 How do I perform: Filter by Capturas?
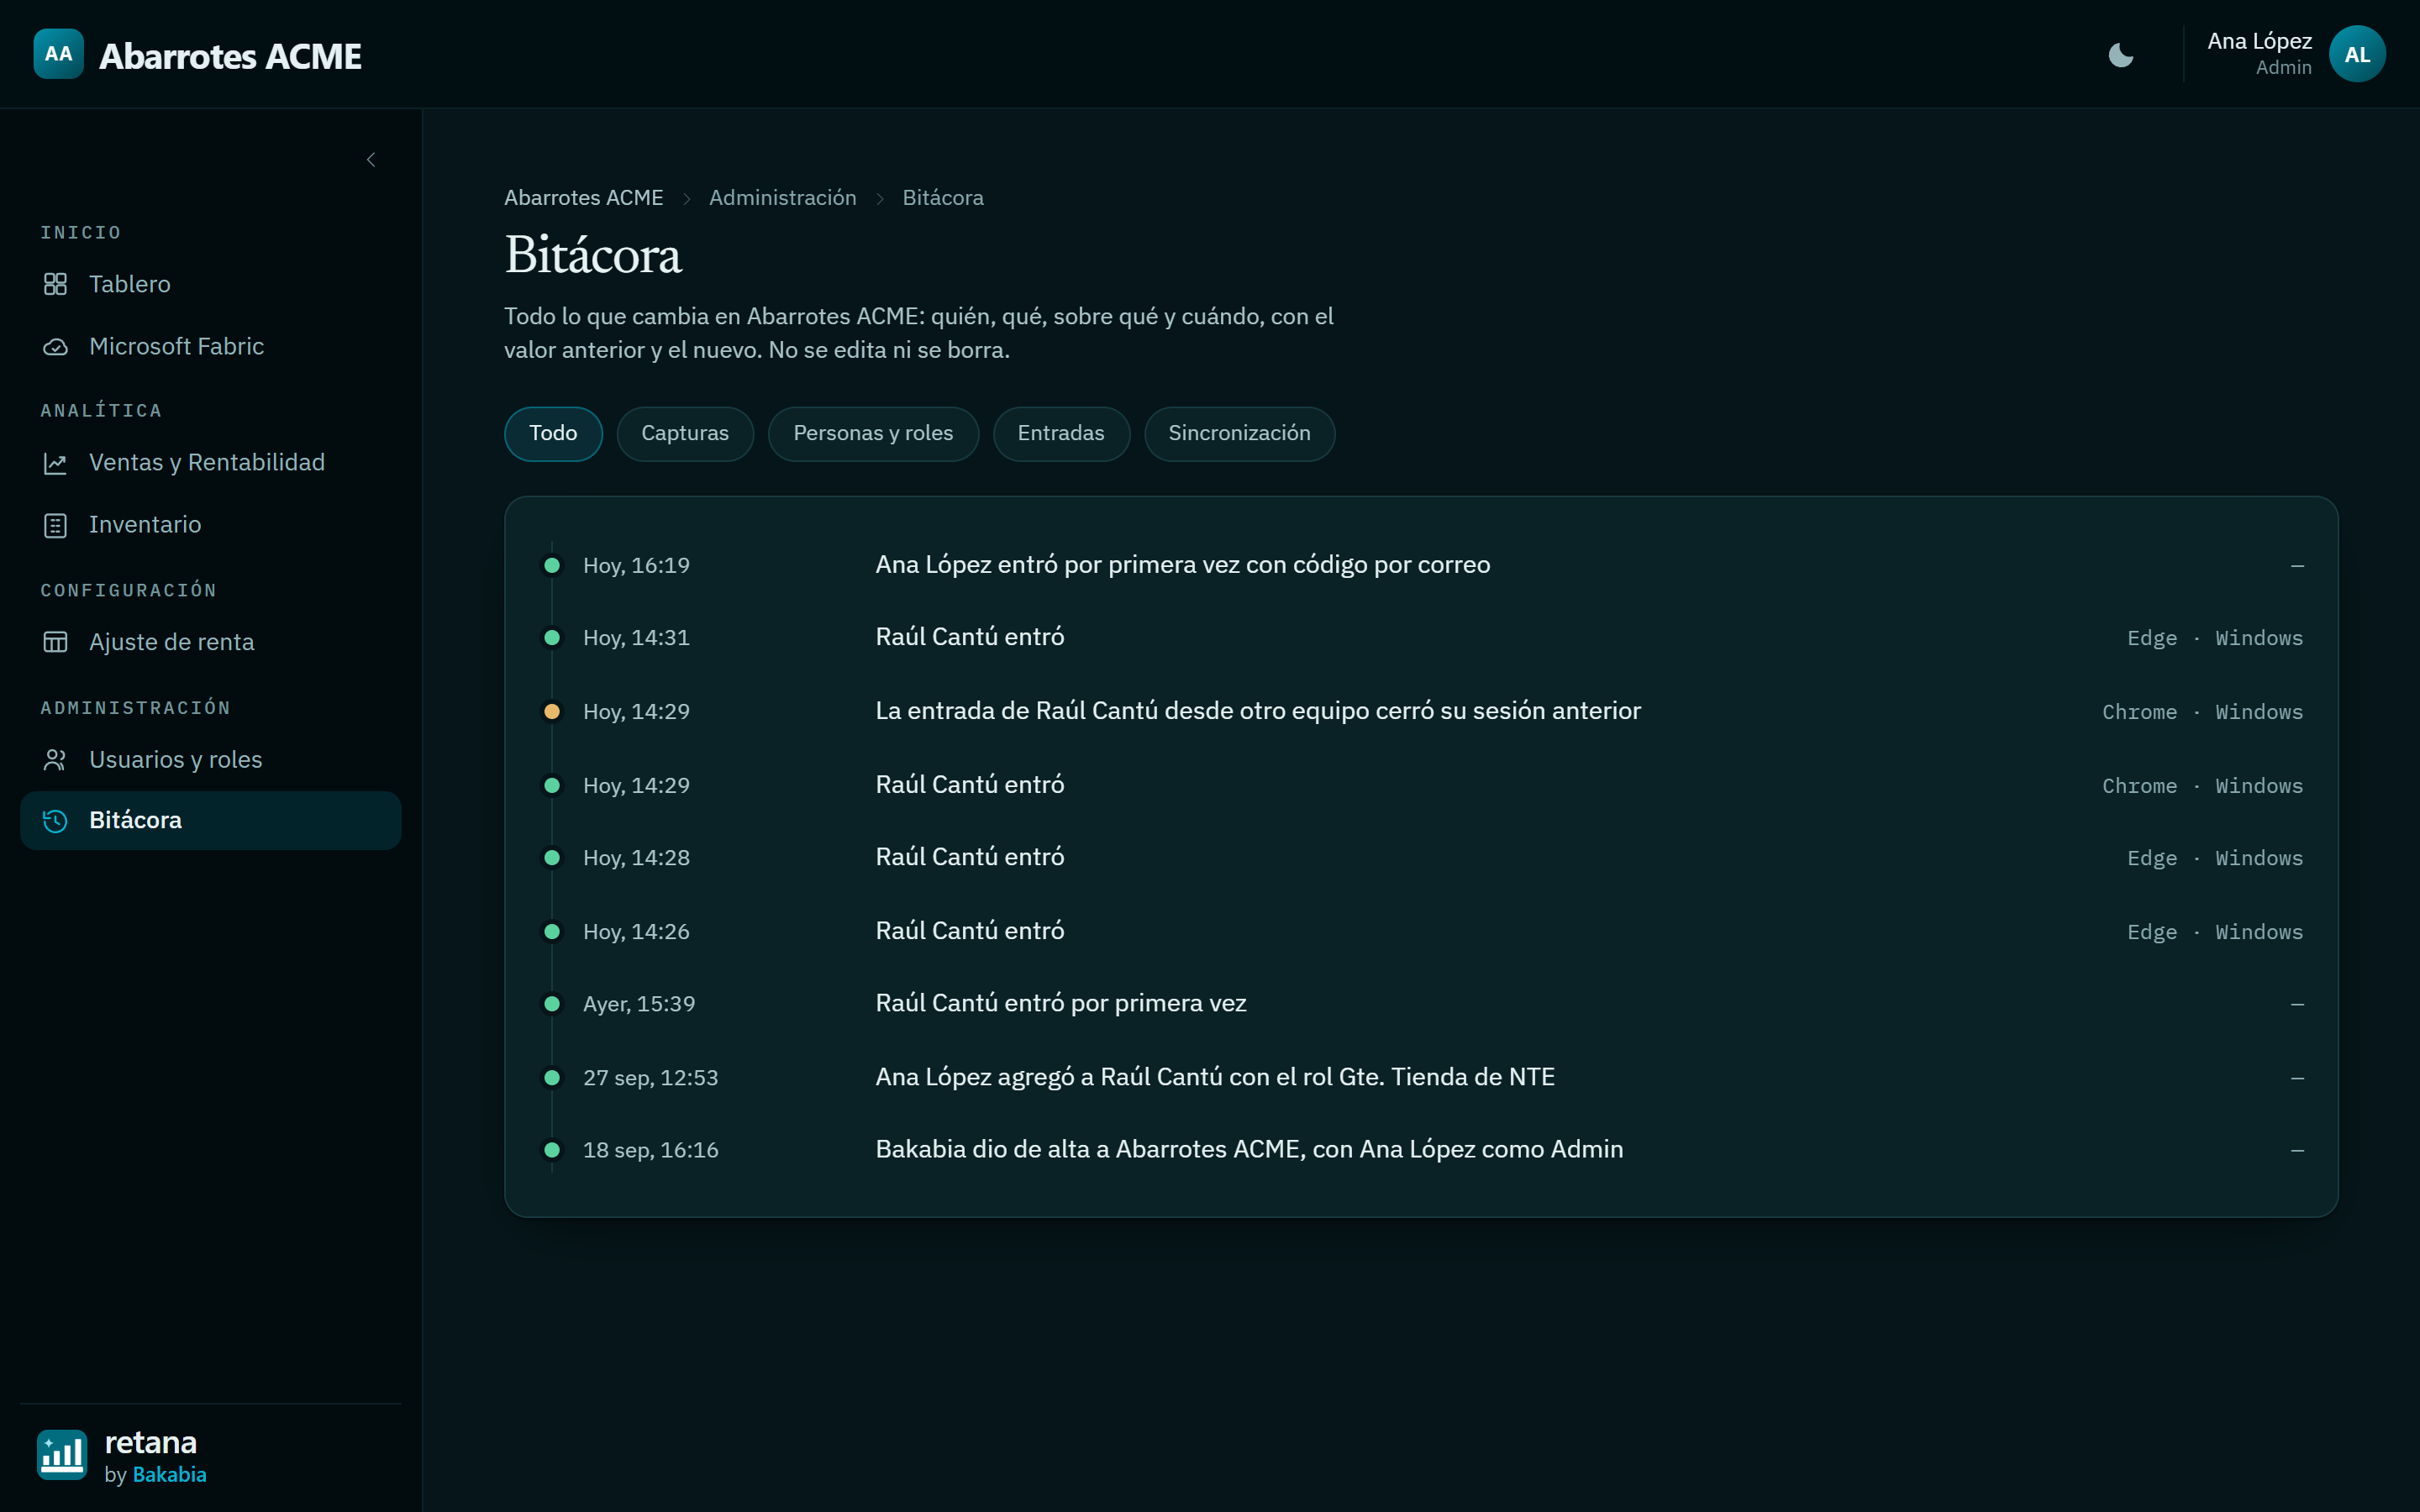tap(685, 434)
